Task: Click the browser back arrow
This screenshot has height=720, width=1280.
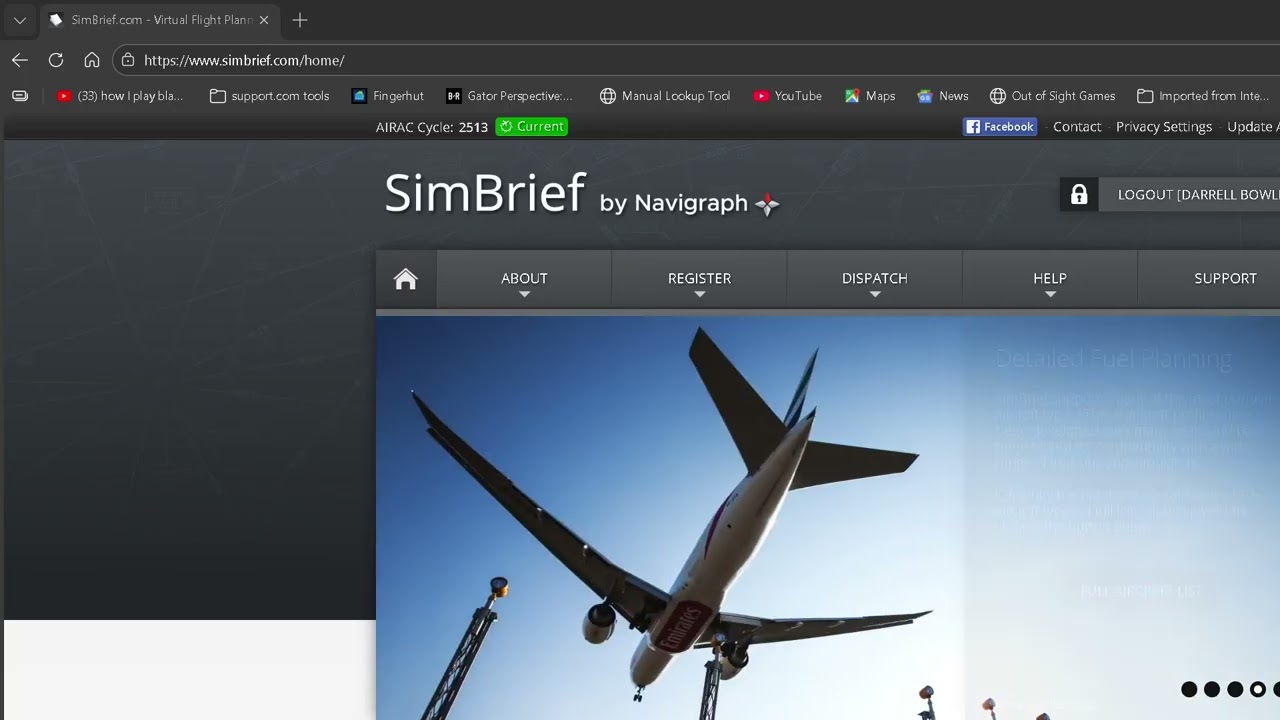Action: click(x=20, y=60)
